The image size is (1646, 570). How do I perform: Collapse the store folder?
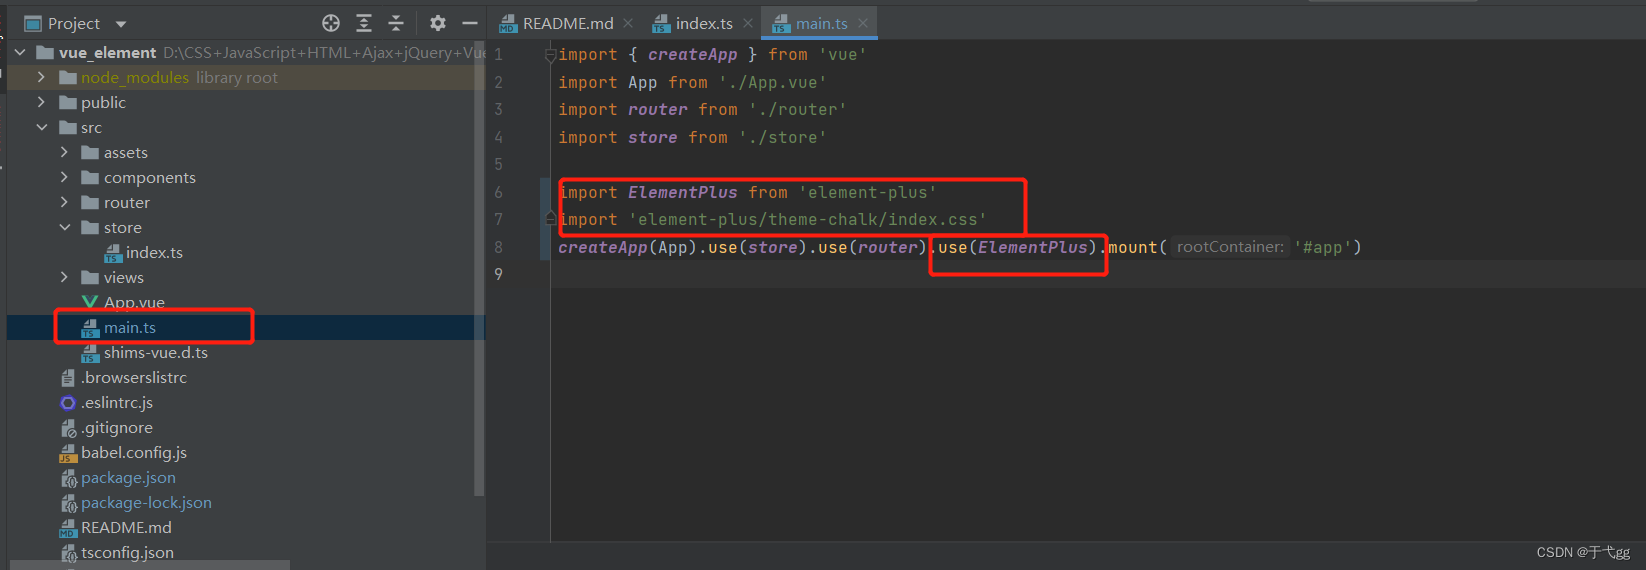[x=64, y=227]
